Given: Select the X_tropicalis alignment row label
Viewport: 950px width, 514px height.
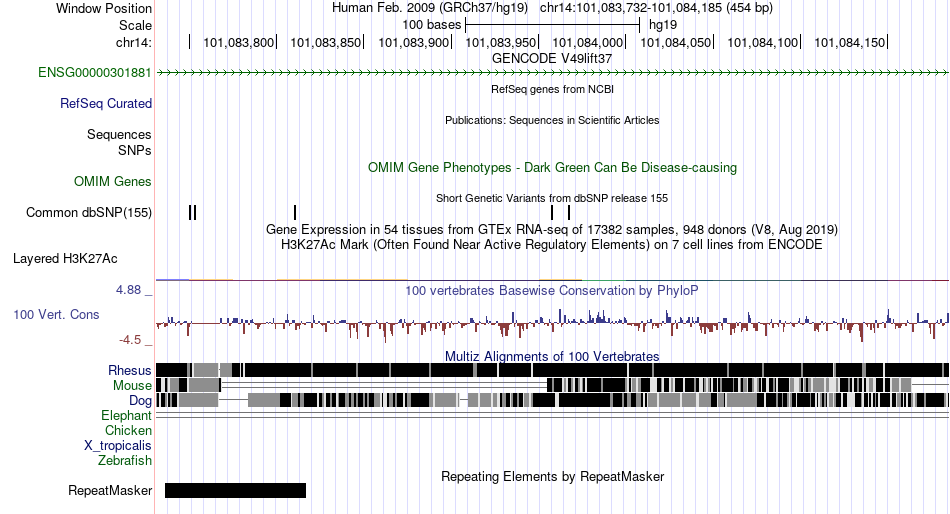Looking at the screenshot, I should (118, 446).
